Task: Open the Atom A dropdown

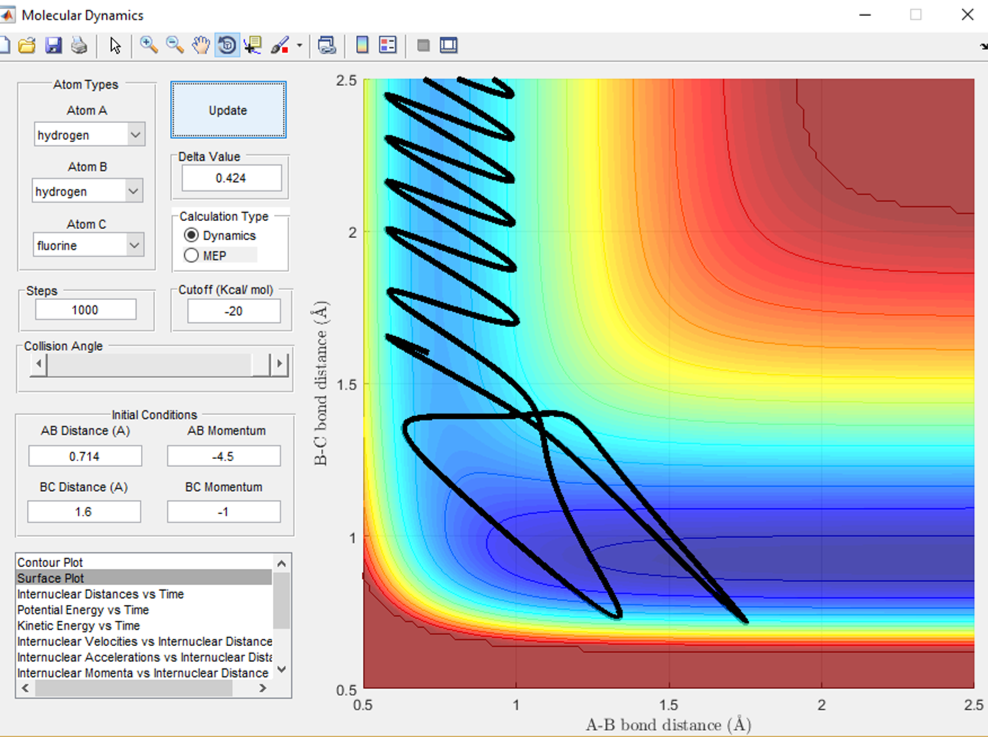Action: 89,134
